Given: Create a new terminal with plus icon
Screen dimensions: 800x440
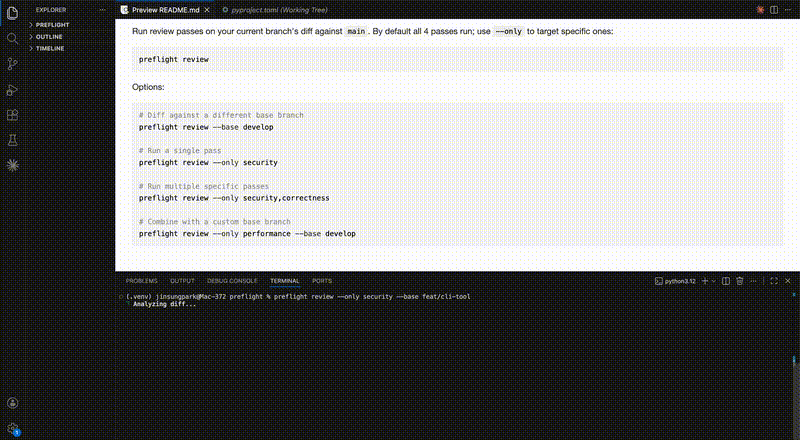Looking at the screenshot, I should pos(705,281).
